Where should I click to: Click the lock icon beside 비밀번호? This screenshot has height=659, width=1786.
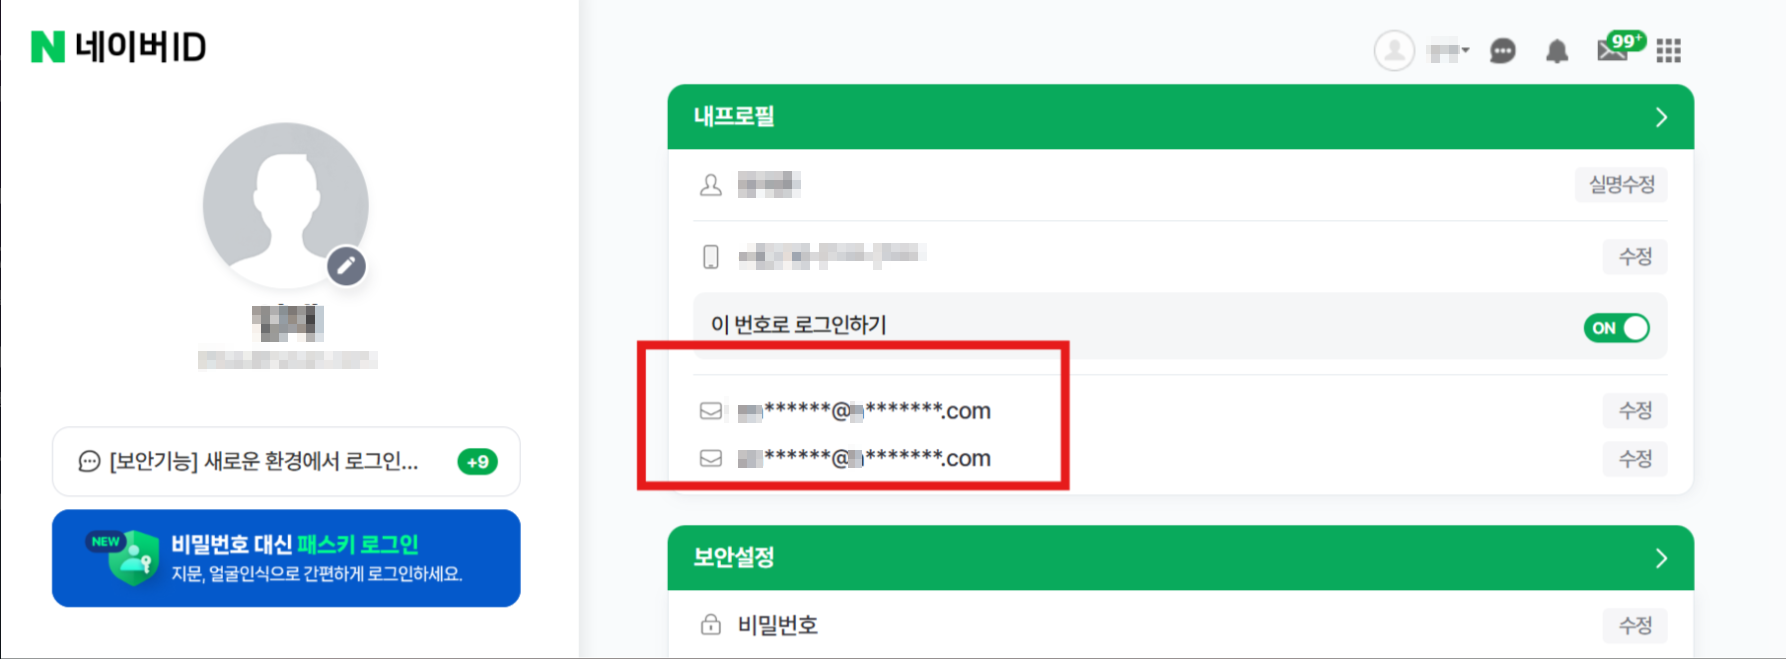coord(710,625)
